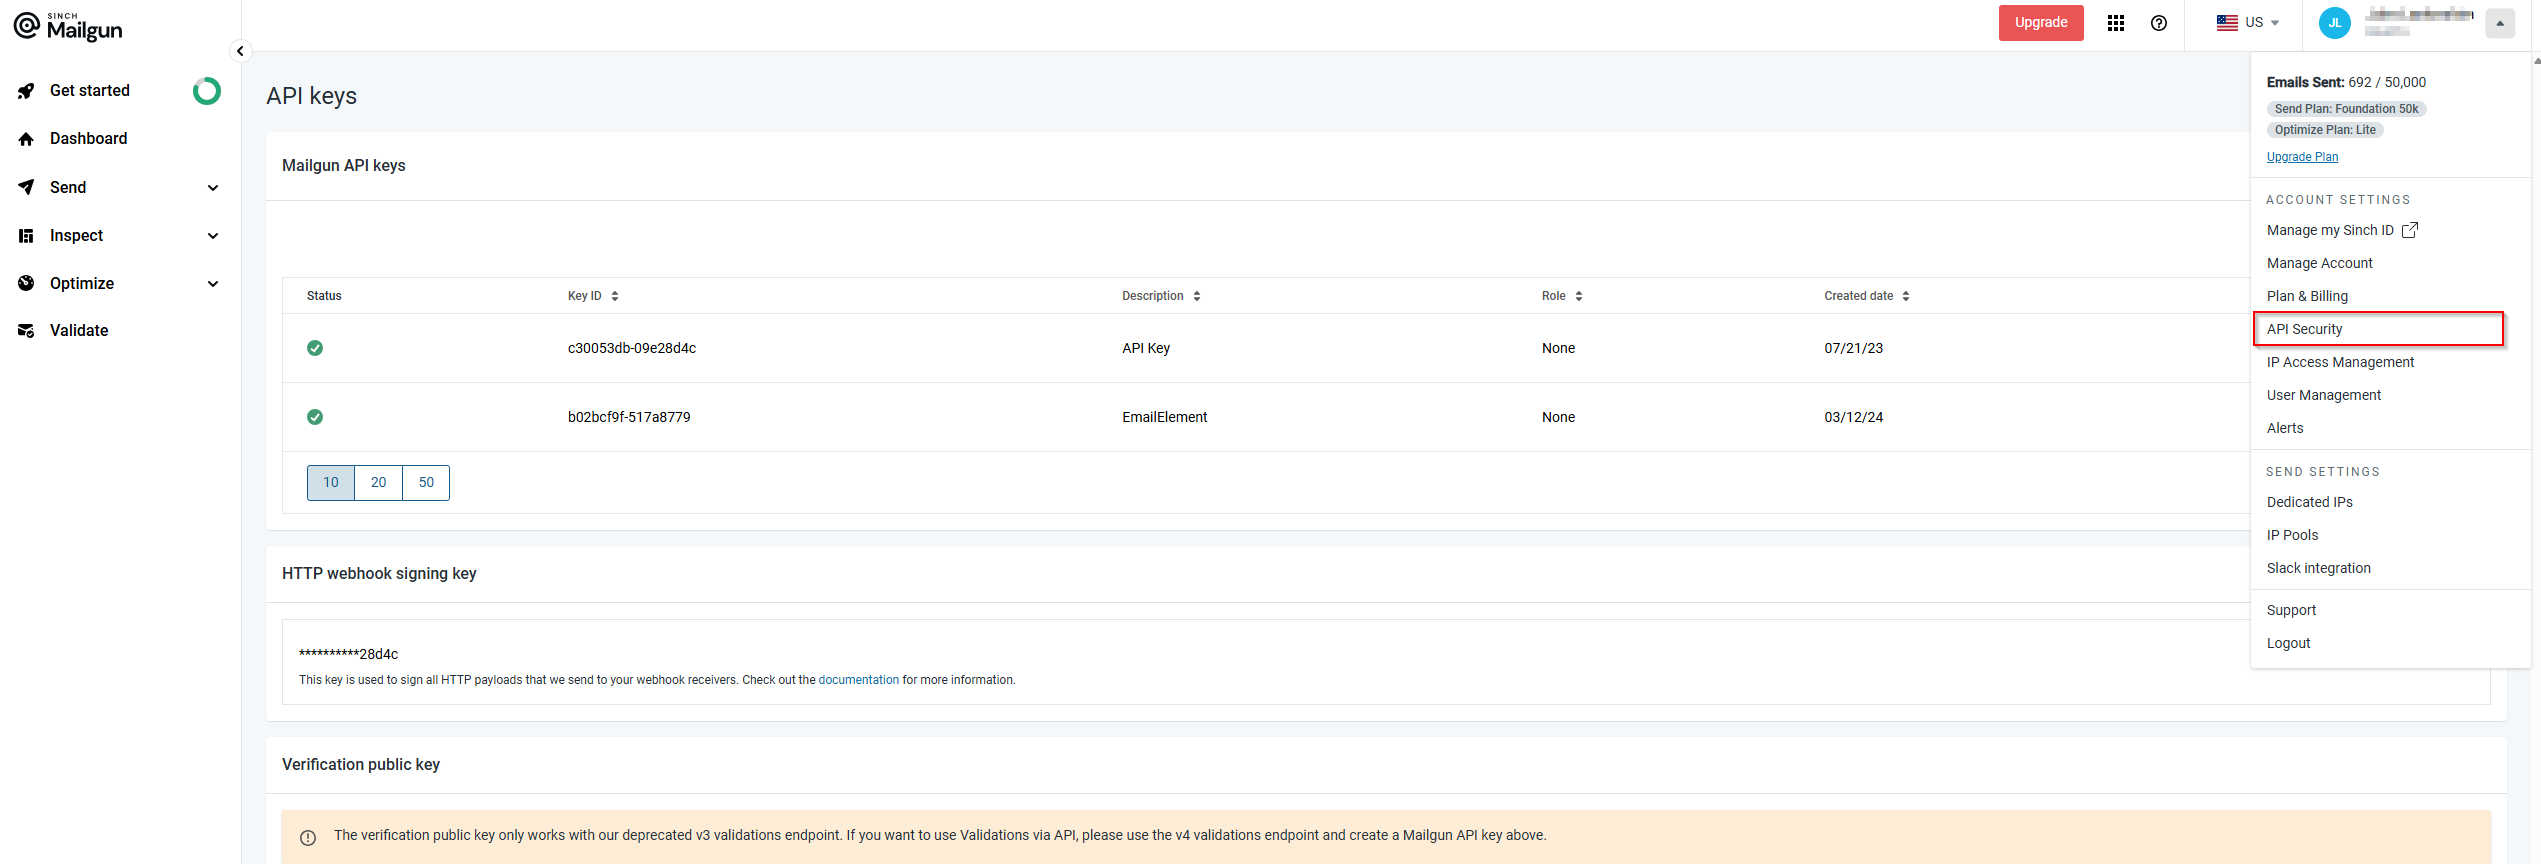
Task: Click the JL user avatar
Action: point(2334,23)
